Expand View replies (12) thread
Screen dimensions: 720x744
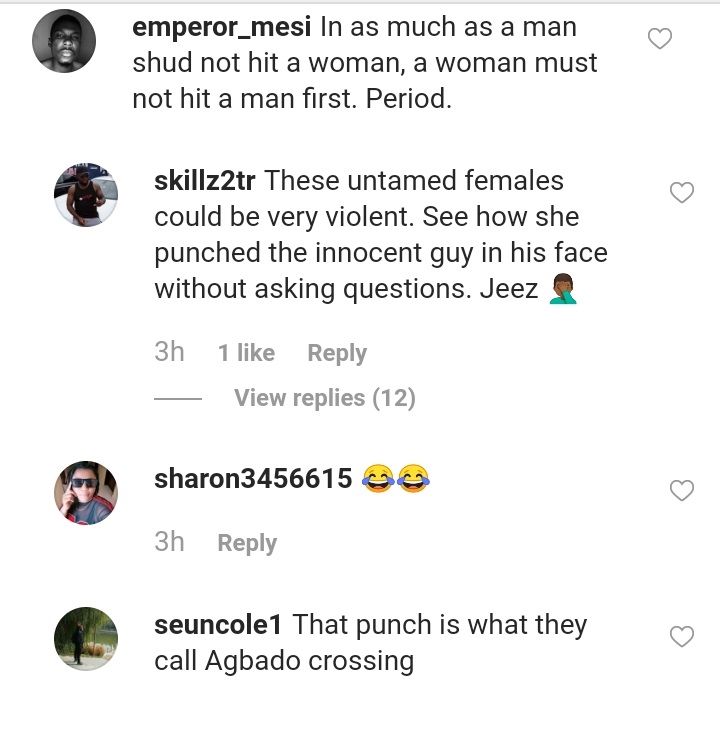[324, 398]
